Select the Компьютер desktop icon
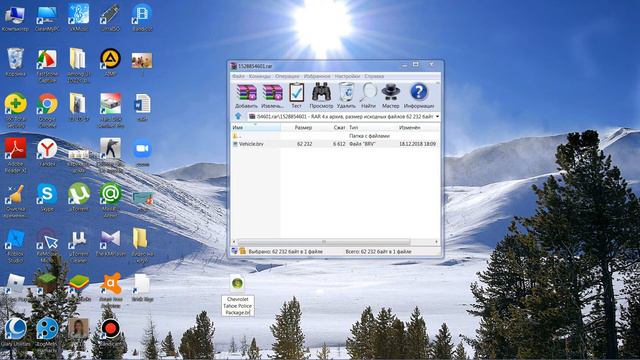 click(x=15, y=18)
